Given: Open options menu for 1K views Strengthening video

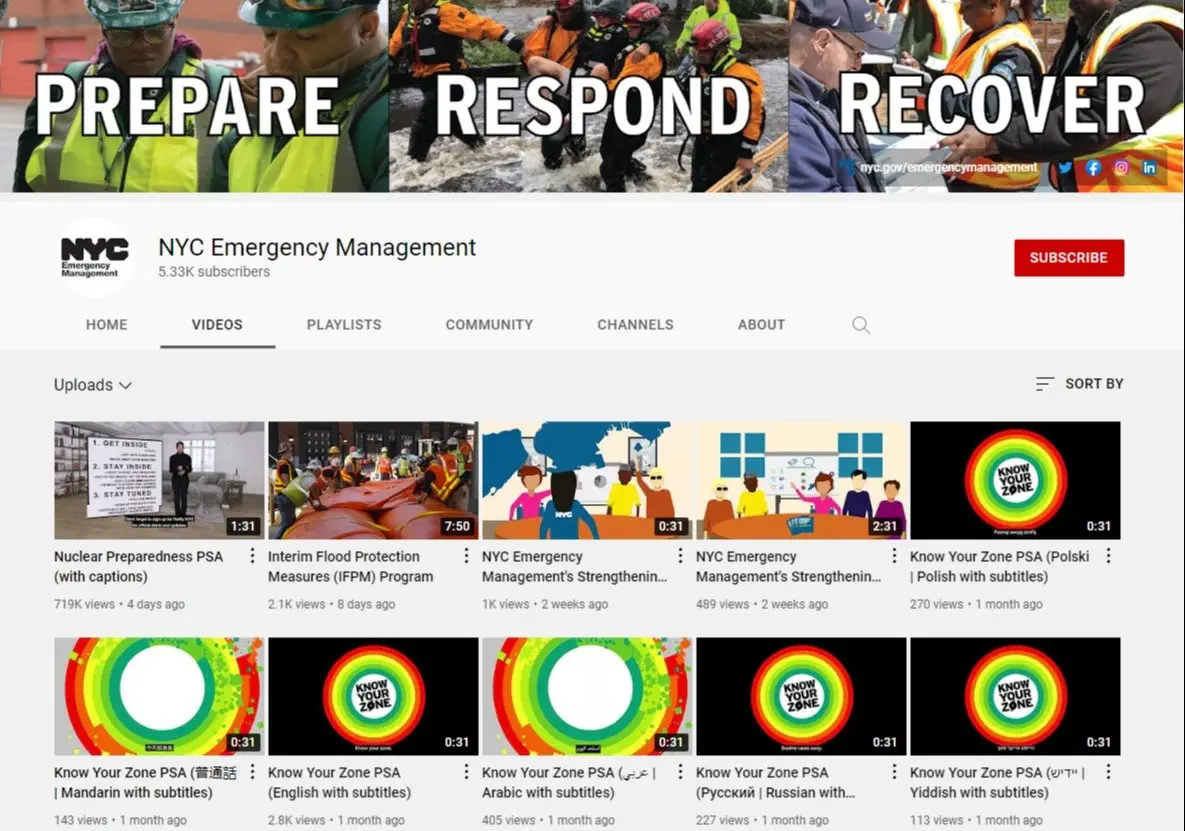Looking at the screenshot, I should pyautogui.click(x=680, y=556).
